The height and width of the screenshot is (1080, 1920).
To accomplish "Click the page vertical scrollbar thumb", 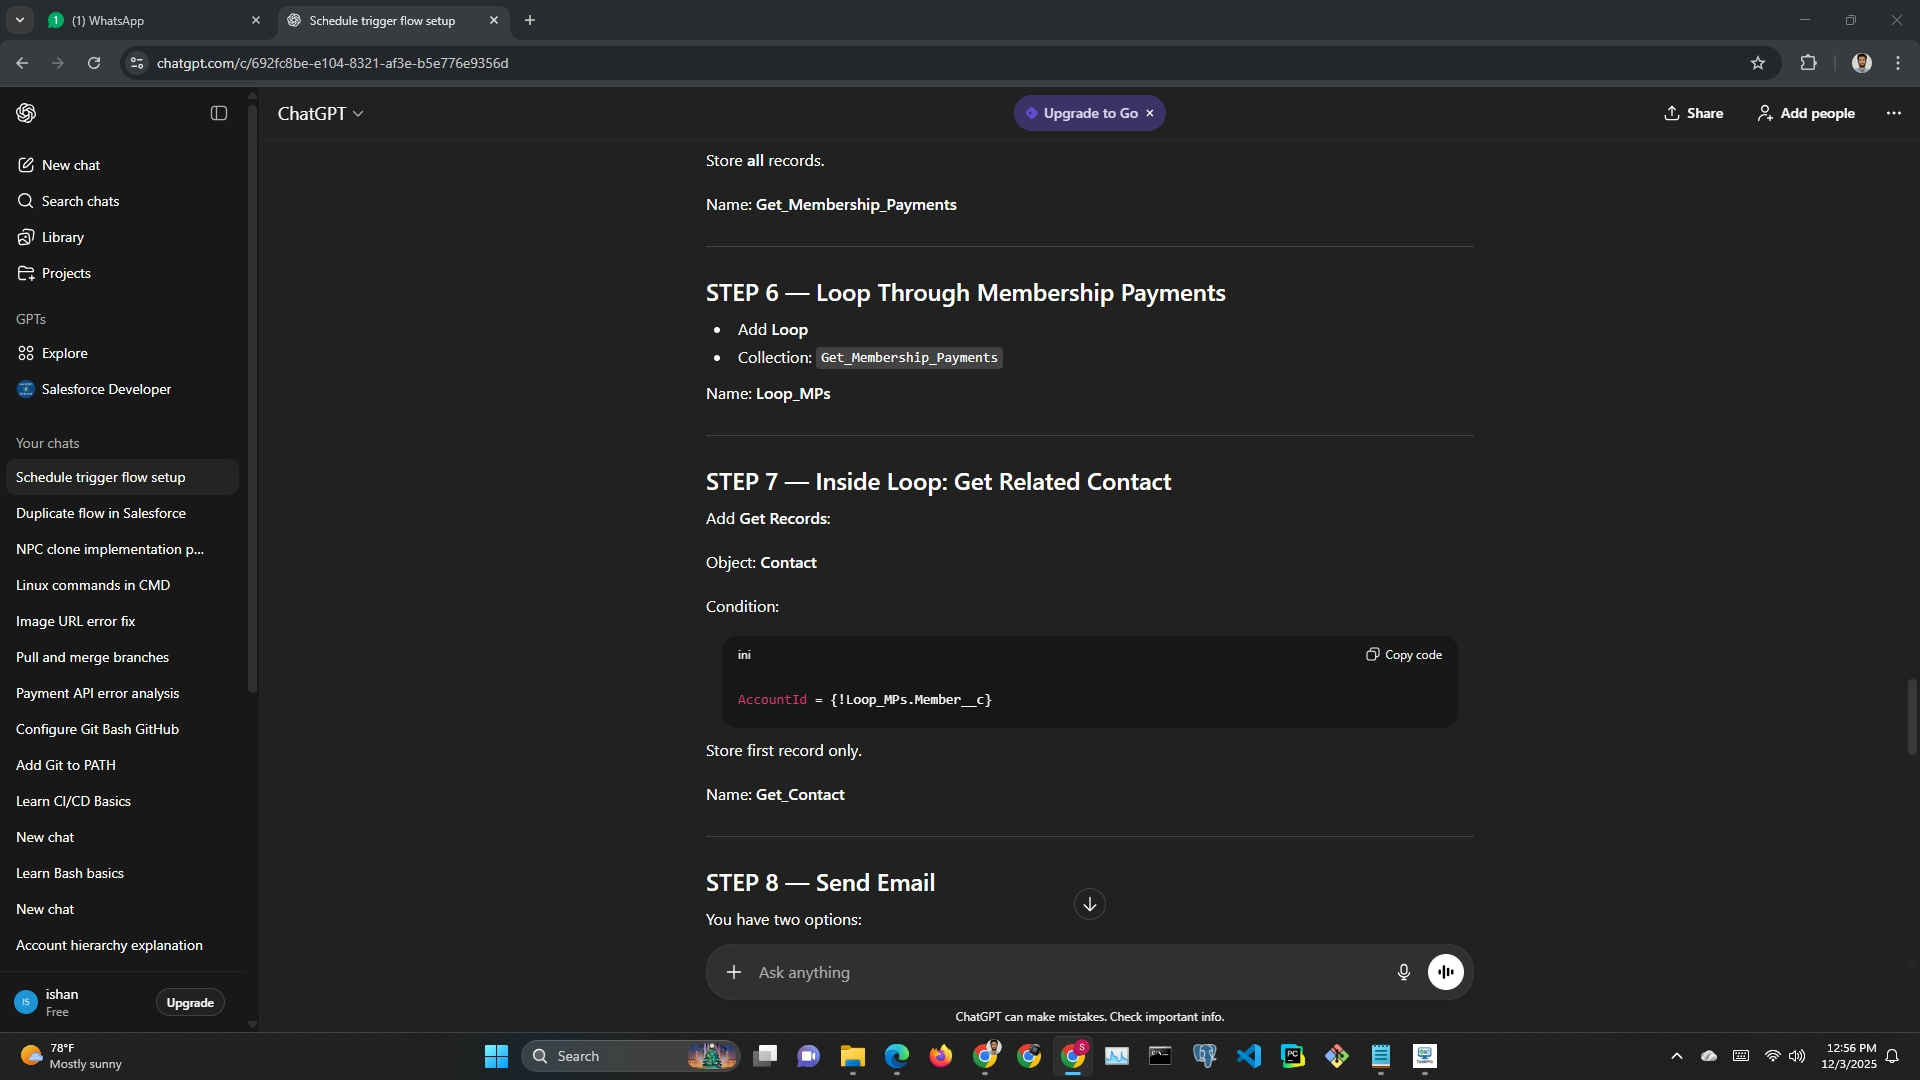I will 1911,716.
